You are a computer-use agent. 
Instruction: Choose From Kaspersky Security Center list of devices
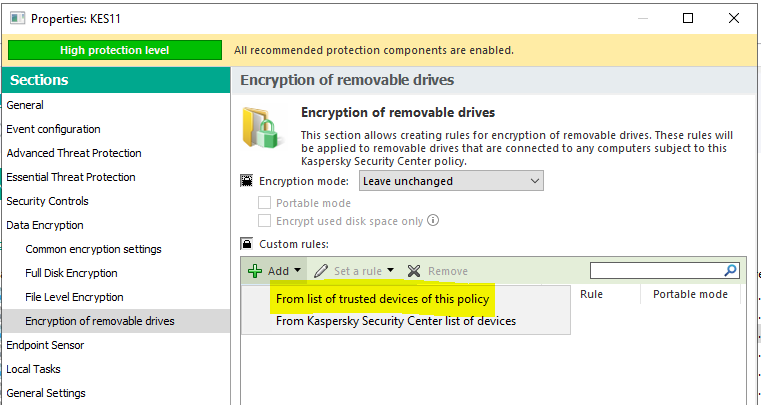point(396,321)
